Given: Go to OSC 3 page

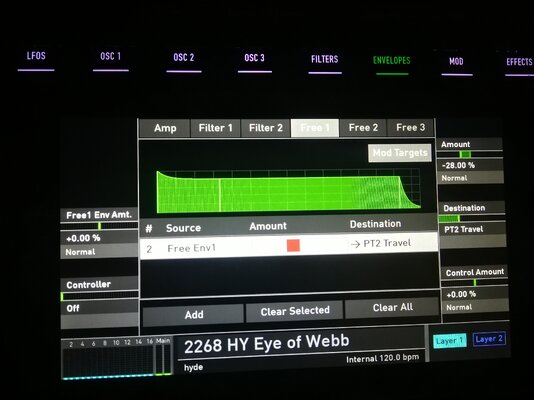Looking at the screenshot, I should tap(254, 58).
